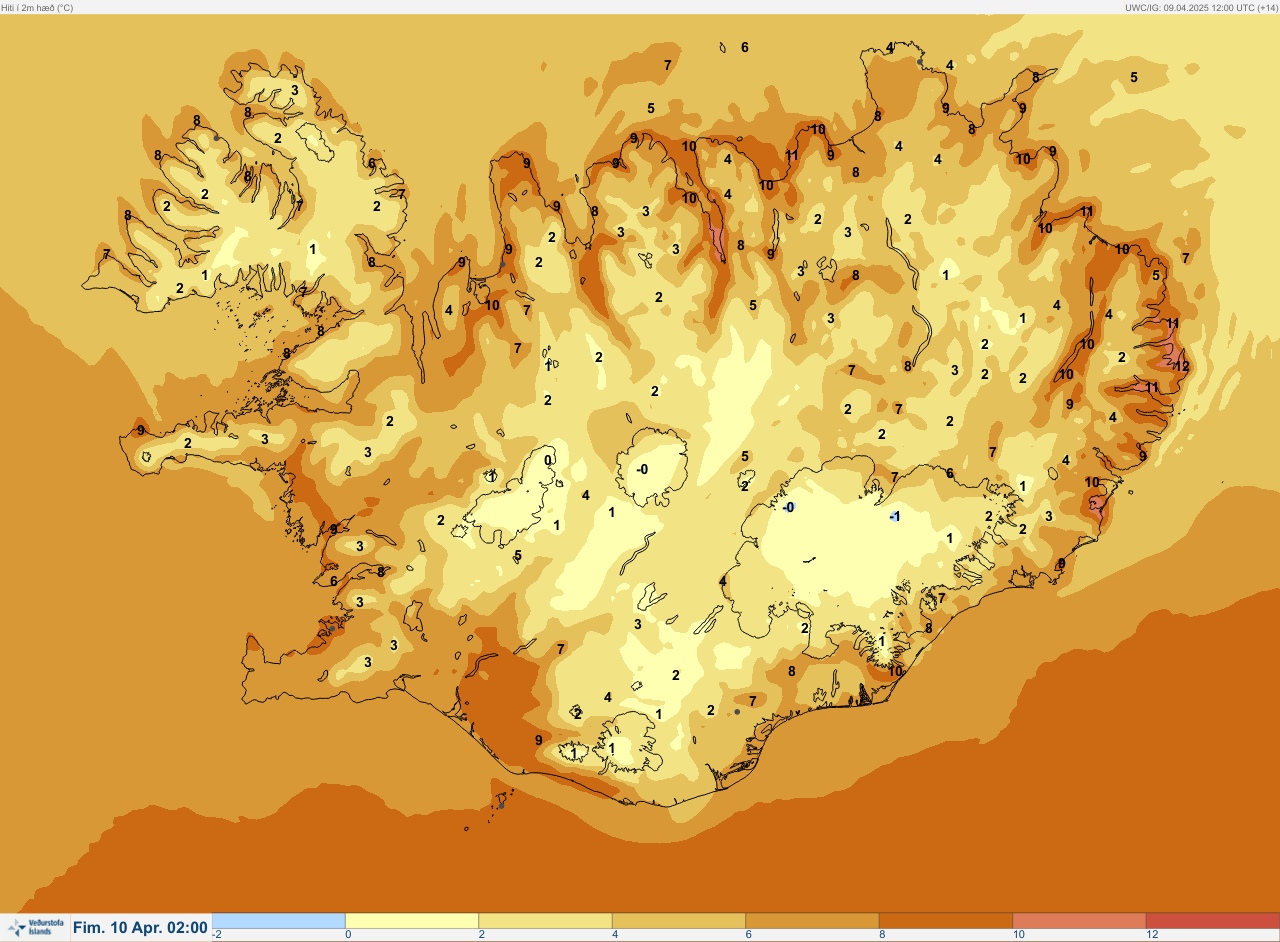Click the '-1' temperature value on the glacier

895,516
